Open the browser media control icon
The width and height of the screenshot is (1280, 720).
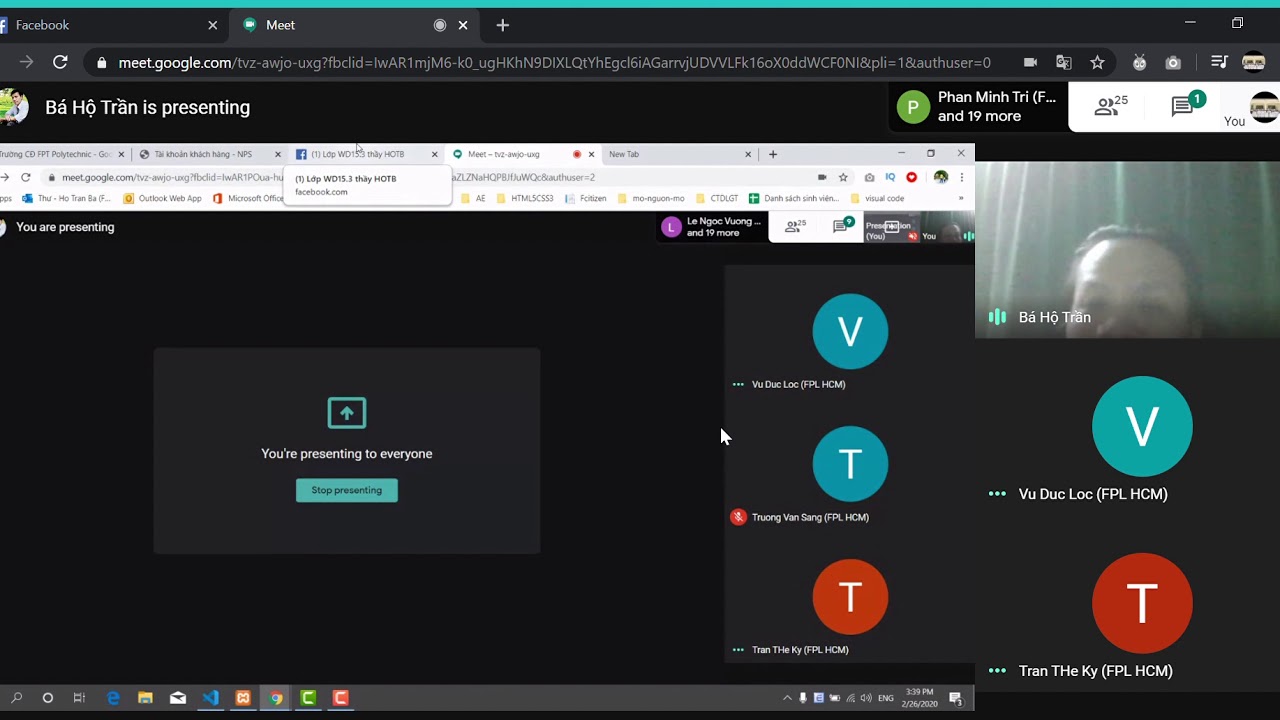pos(1219,62)
